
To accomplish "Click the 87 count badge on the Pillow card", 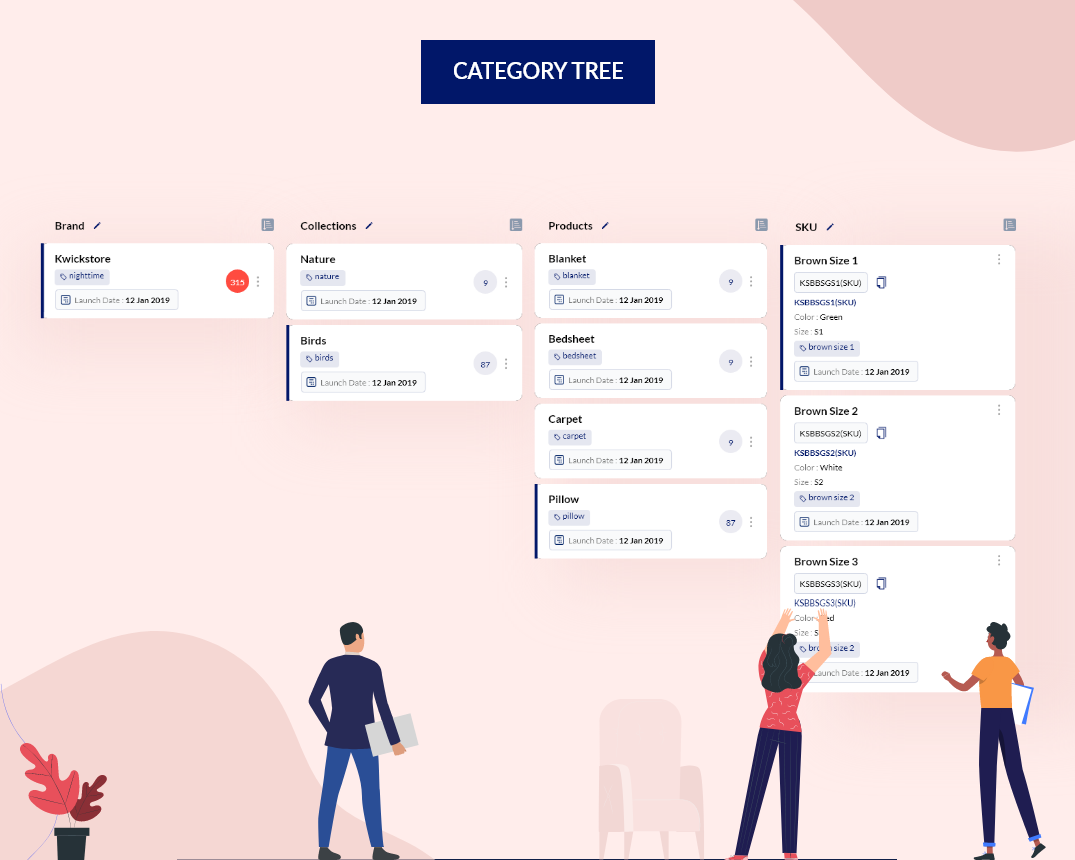I will click(x=730, y=521).
